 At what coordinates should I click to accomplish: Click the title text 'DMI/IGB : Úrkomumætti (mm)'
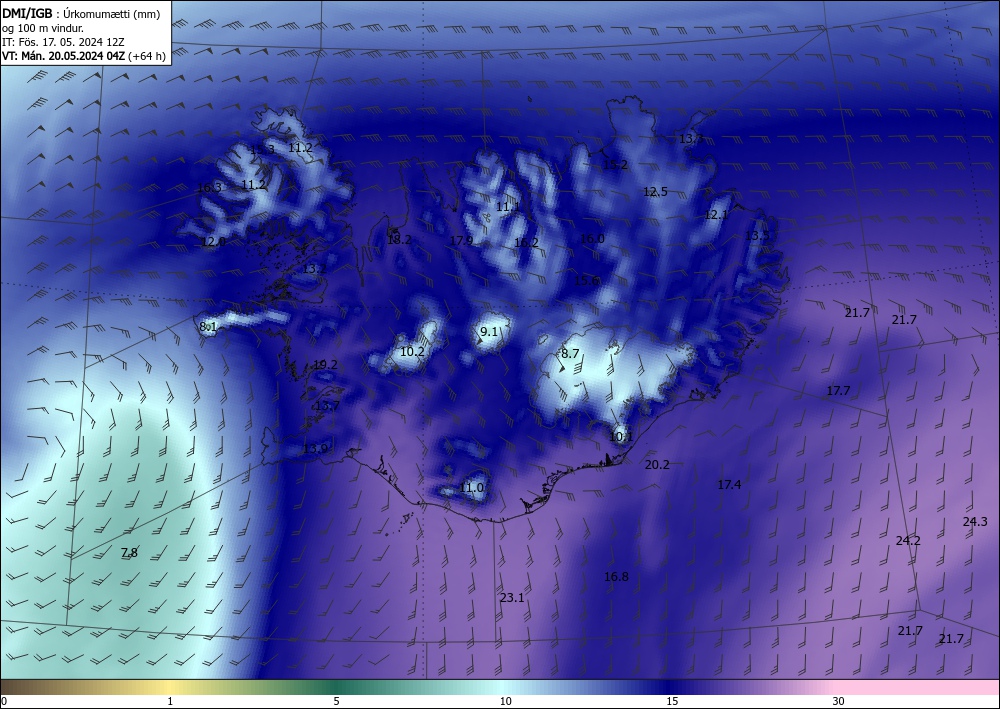81,13
